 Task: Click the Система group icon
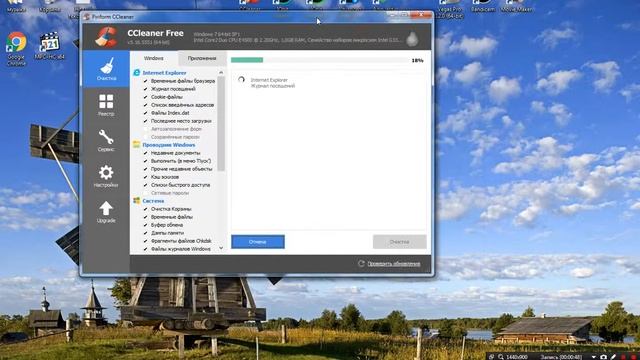136,201
